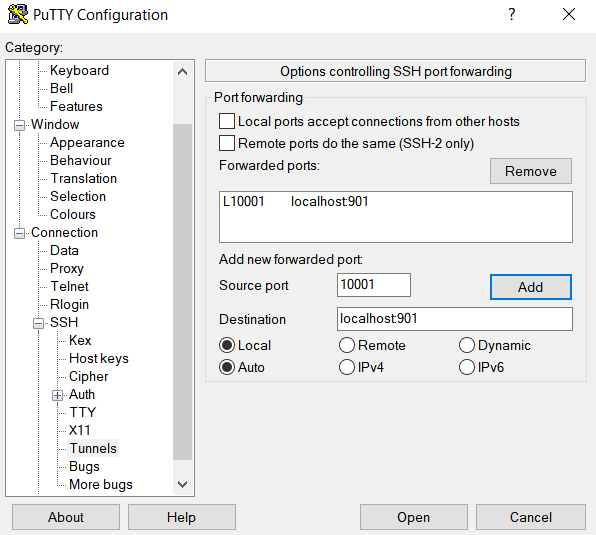Click the Destination input field

(455, 319)
